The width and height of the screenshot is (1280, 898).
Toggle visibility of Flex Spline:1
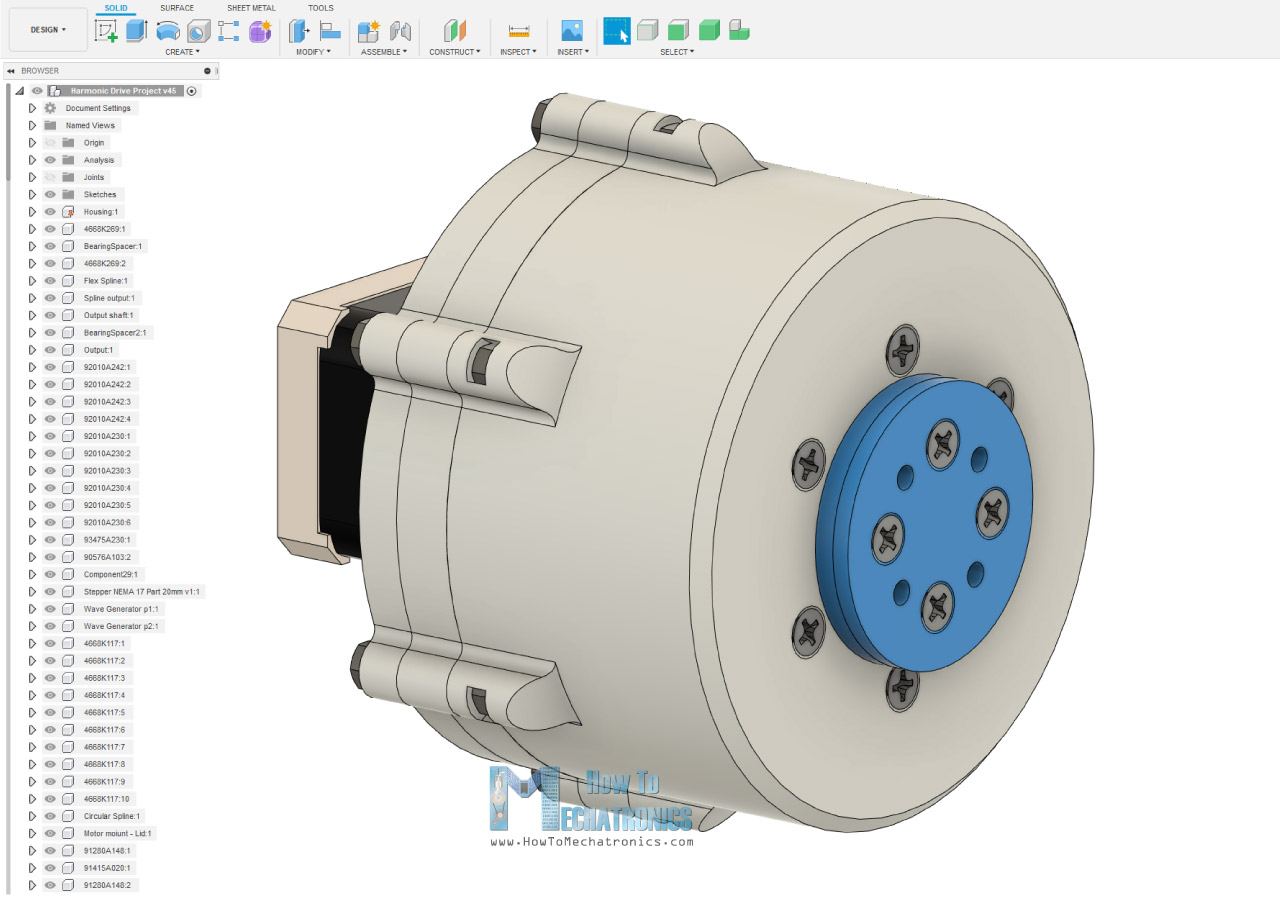click(49, 281)
